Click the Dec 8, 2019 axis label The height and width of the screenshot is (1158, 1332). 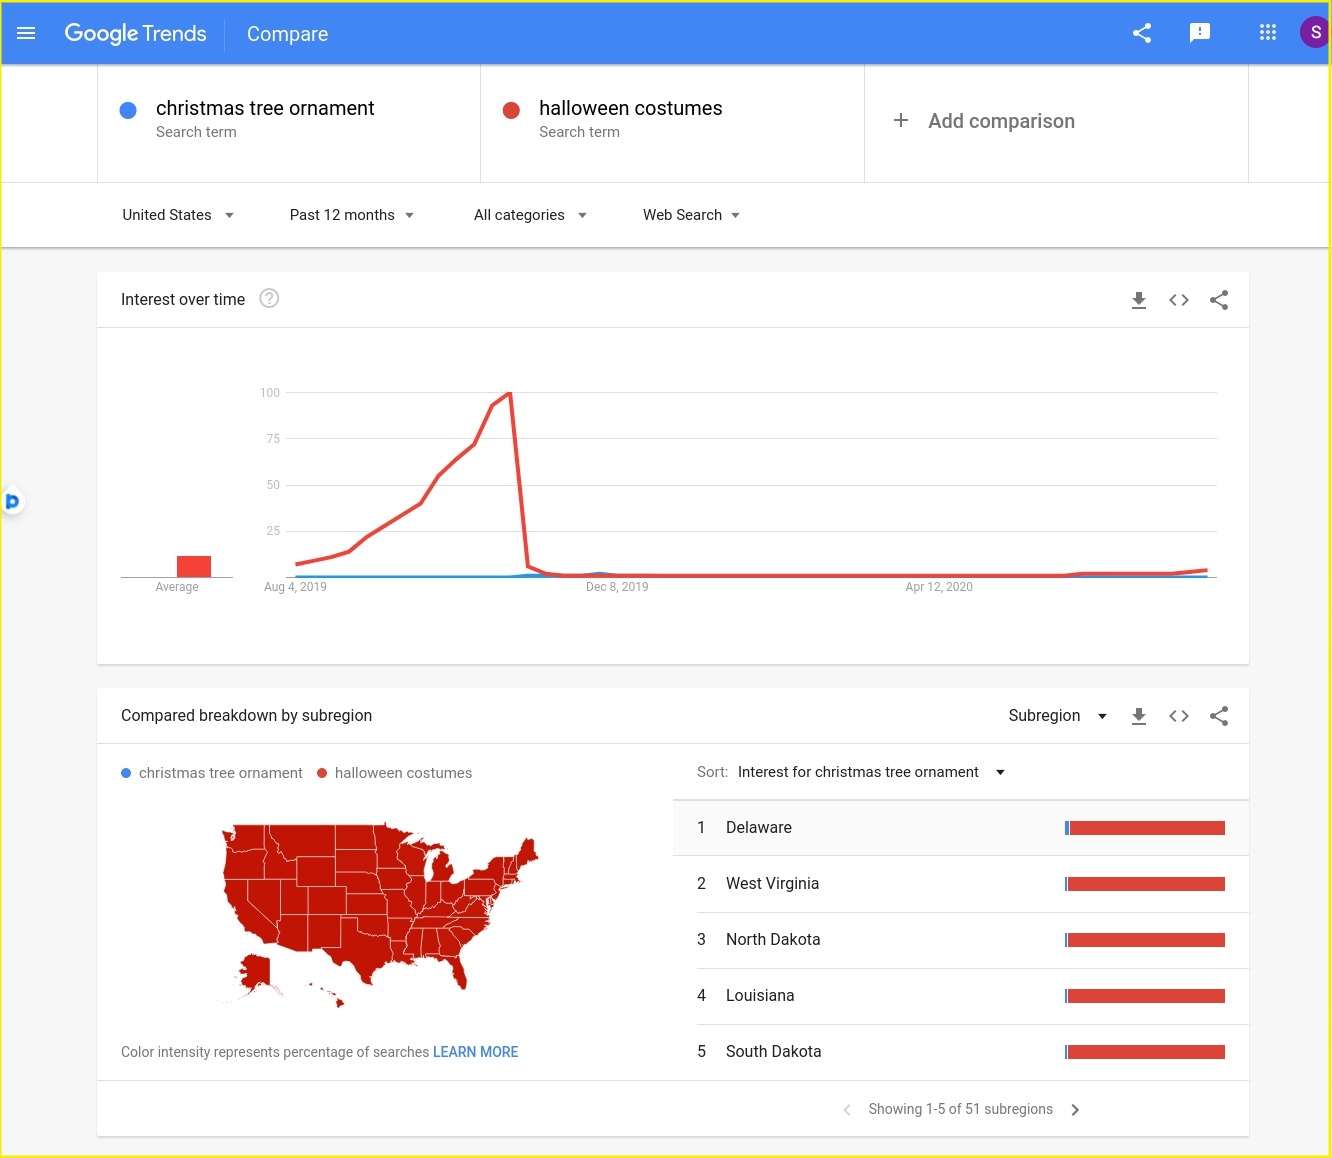pos(617,587)
